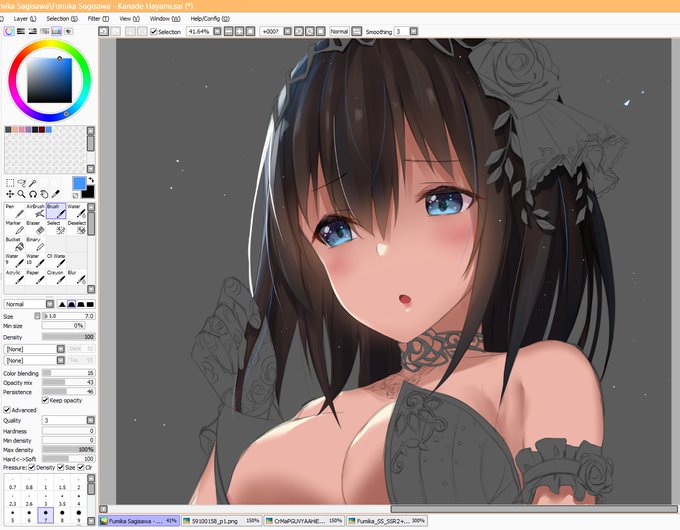
Task: Toggle the transparent color box
Action: (75, 196)
